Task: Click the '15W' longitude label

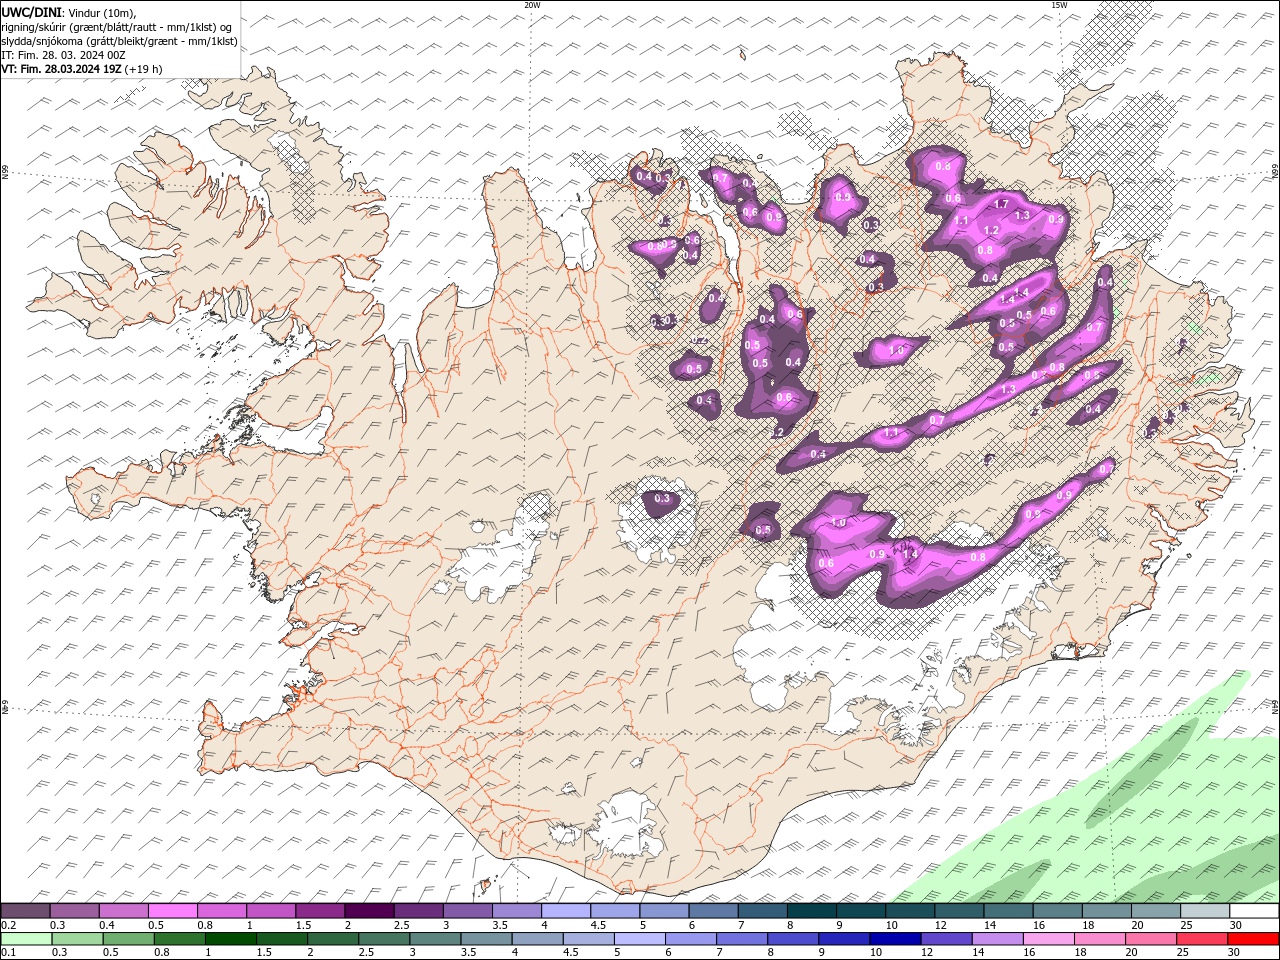Action: click(x=1058, y=5)
